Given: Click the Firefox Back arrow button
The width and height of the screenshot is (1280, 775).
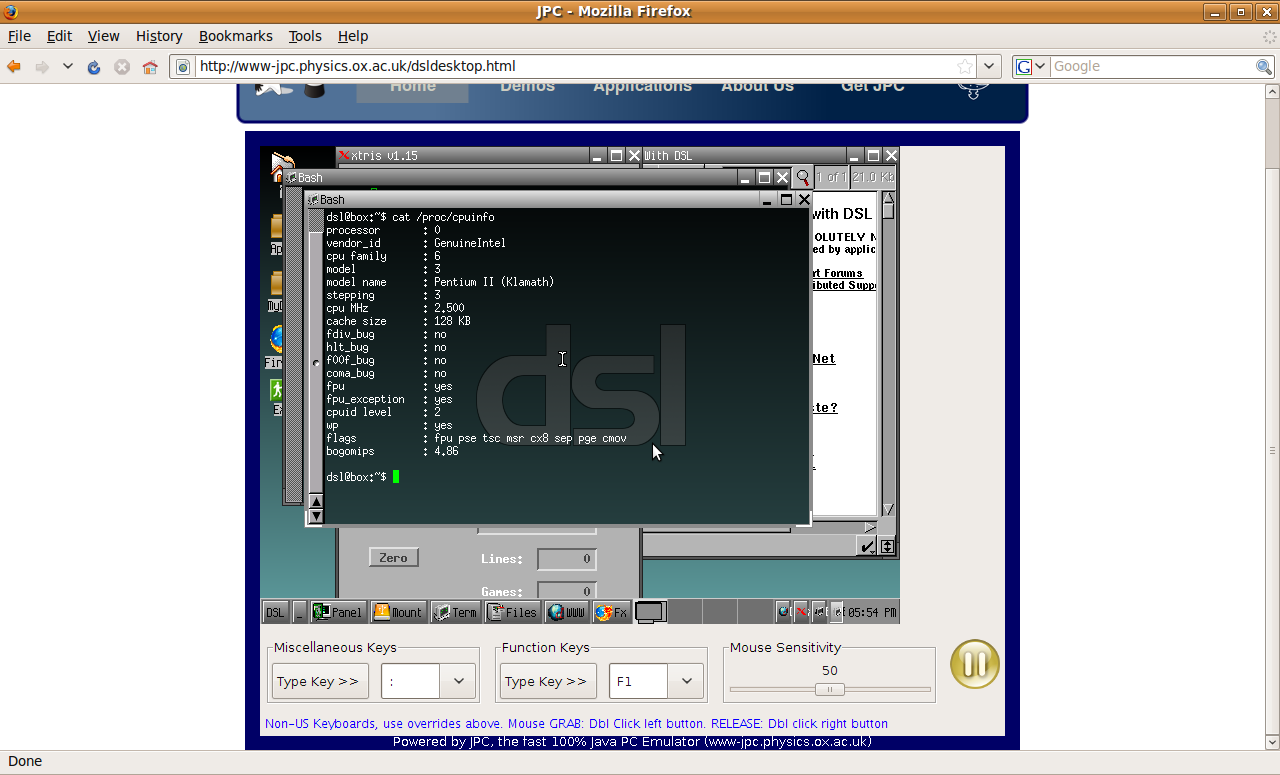Looking at the screenshot, I should (14, 67).
